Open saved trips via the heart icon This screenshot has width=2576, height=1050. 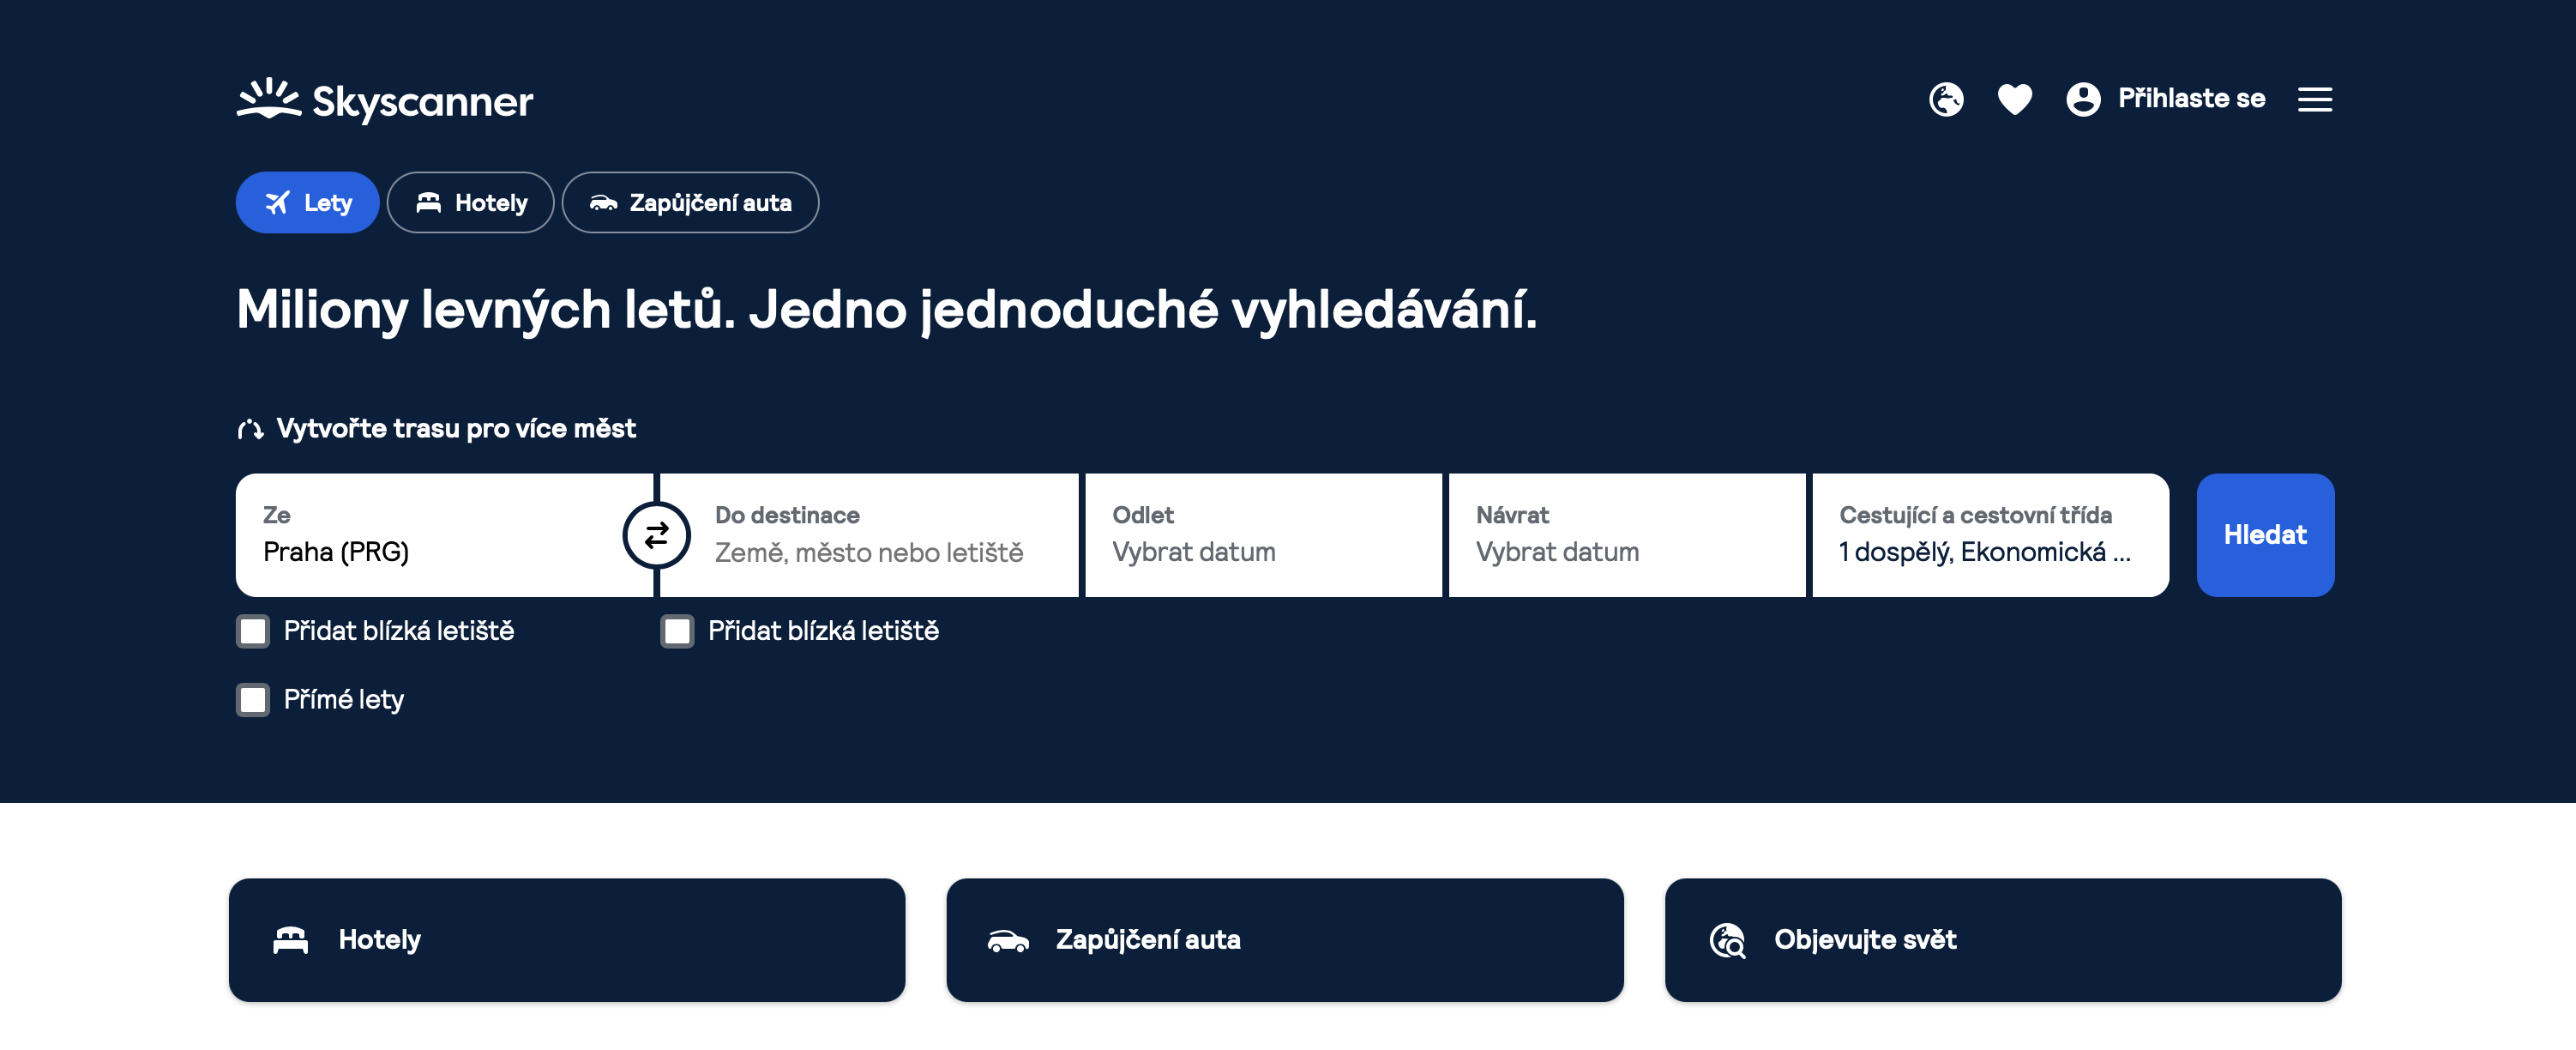[x=2014, y=99]
